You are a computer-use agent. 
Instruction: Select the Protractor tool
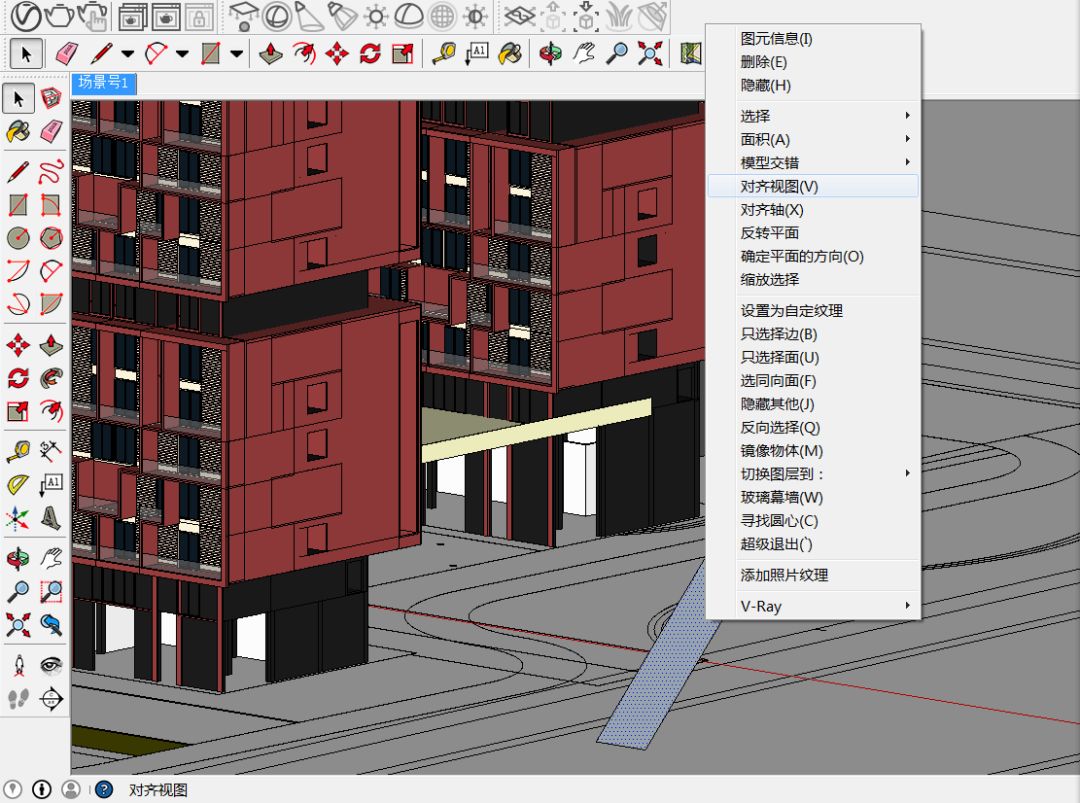point(18,485)
